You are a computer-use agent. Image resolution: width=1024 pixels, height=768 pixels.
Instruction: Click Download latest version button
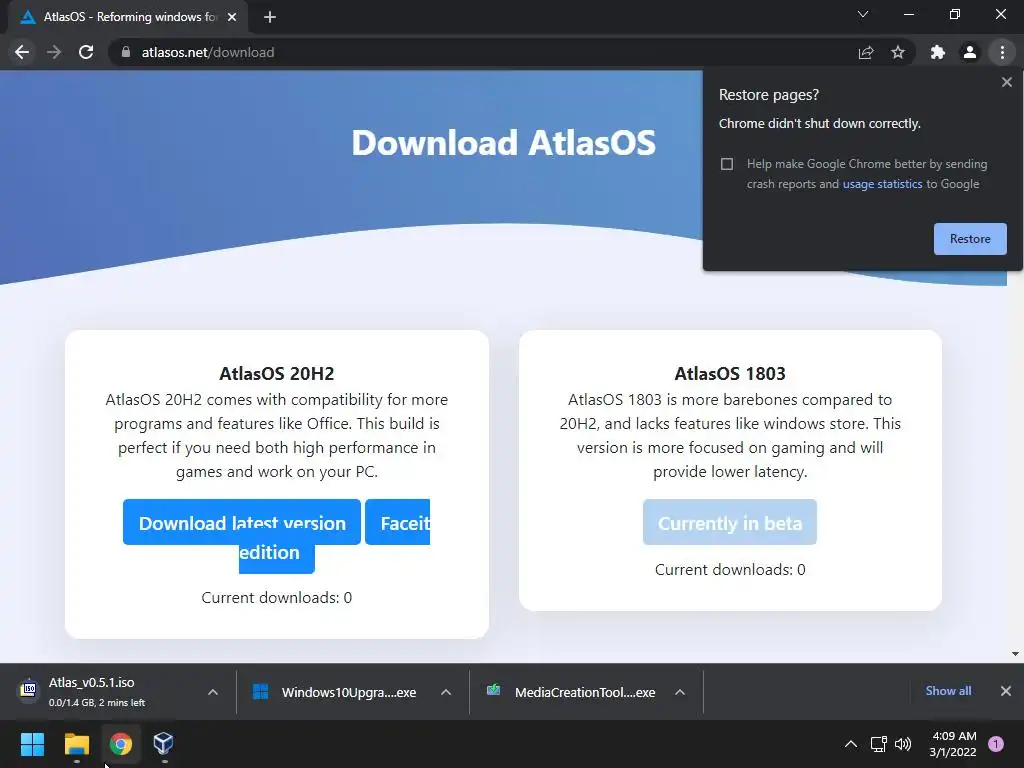[x=242, y=522]
